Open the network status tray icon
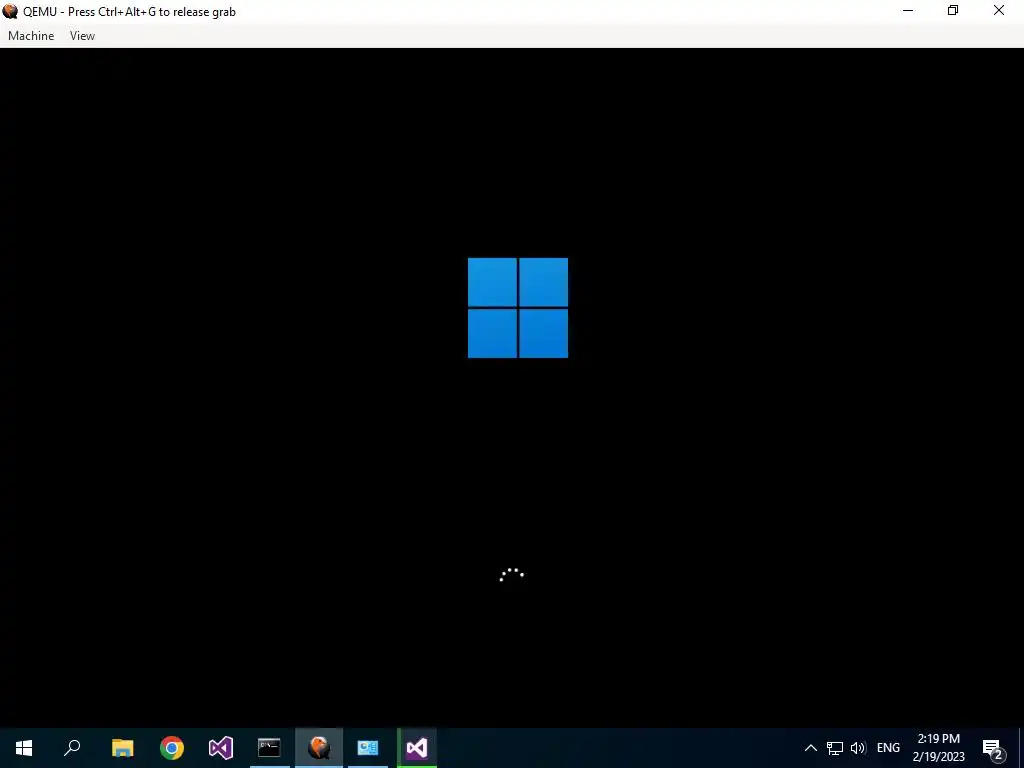The height and width of the screenshot is (768, 1024). tap(835, 748)
